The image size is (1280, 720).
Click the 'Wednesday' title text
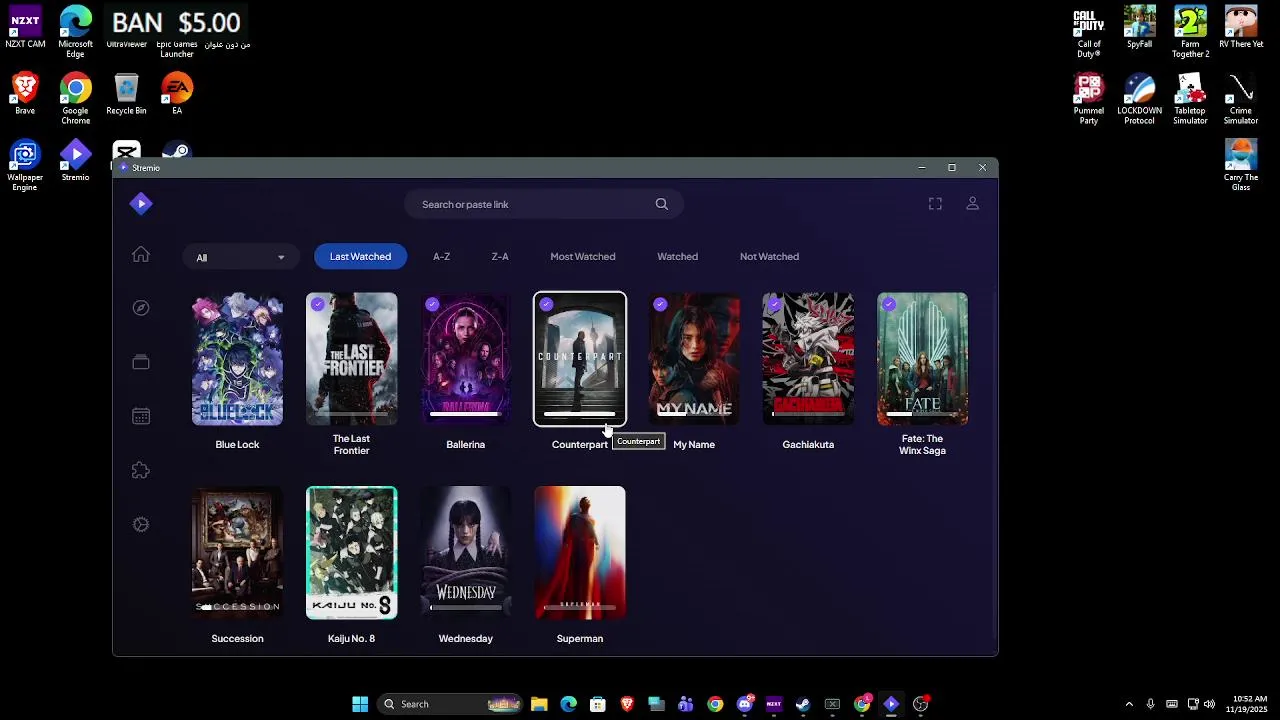point(465,639)
